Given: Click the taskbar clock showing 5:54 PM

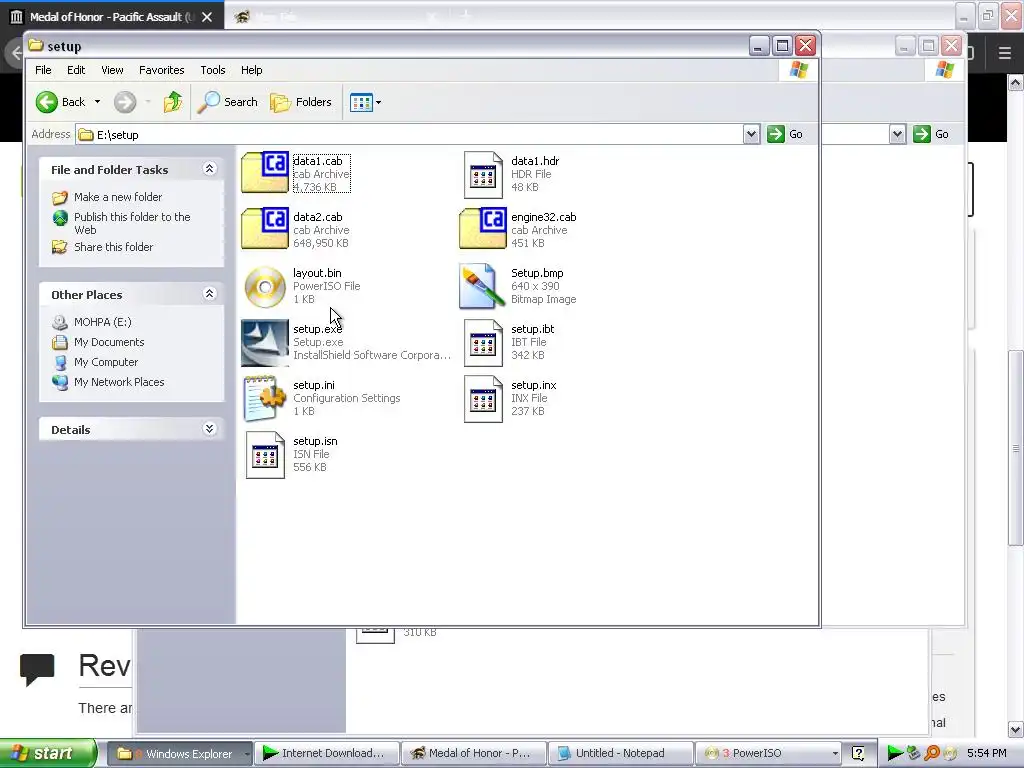Looking at the screenshot, I should click(x=986, y=754).
